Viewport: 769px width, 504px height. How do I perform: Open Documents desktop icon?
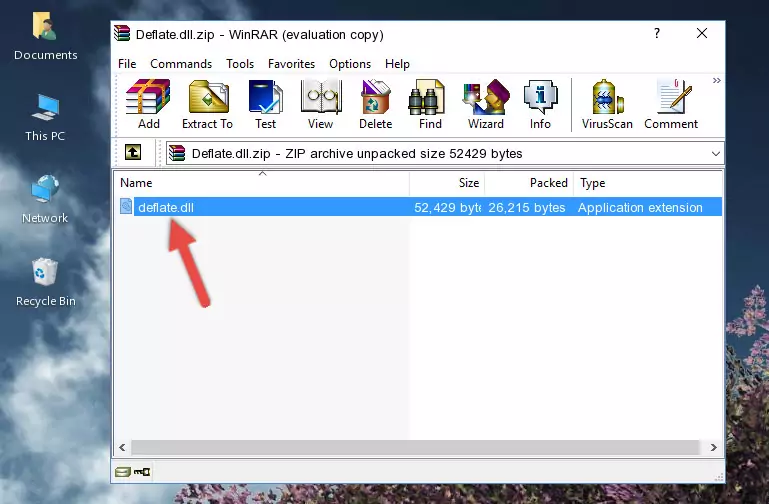tap(45, 37)
